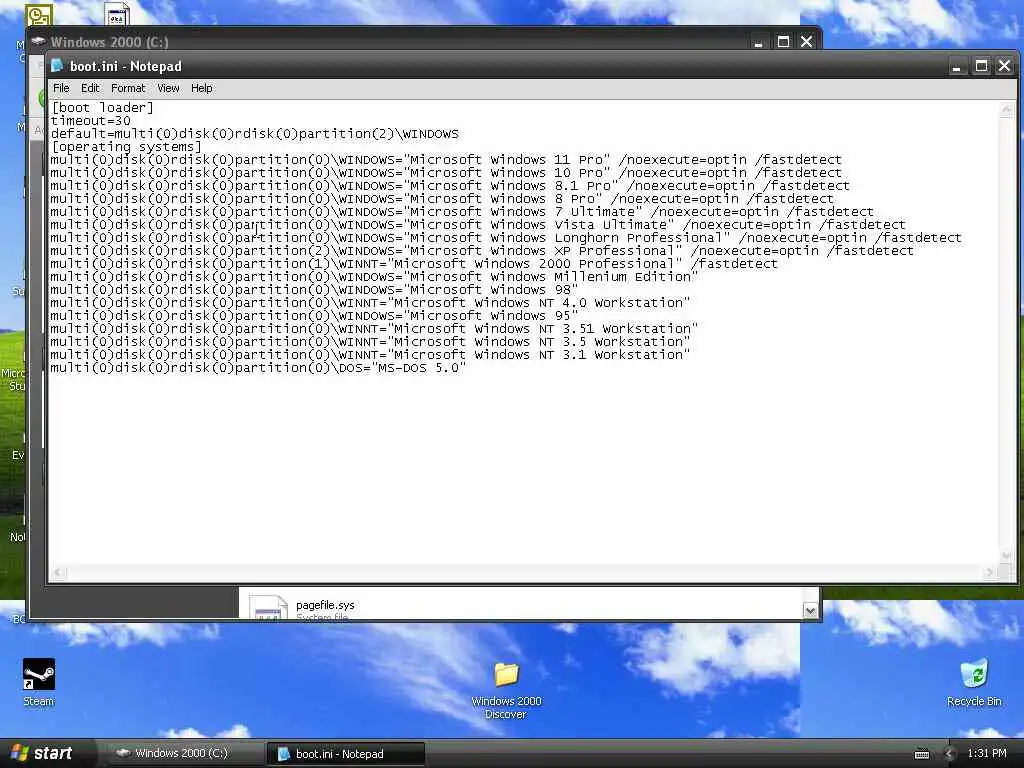Open the Edit menu in Notepad
This screenshot has width=1024, height=768.
coord(89,88)
